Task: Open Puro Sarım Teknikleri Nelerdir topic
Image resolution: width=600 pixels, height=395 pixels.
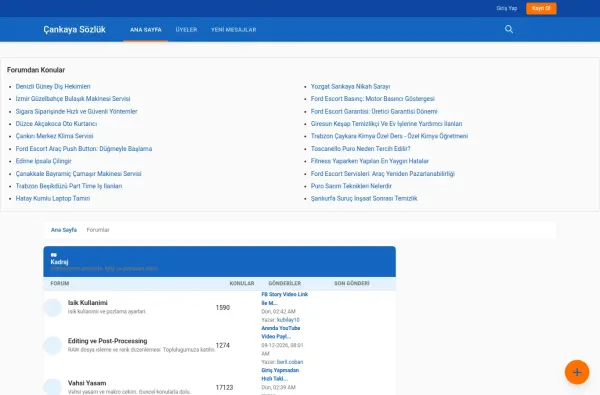Action: tap(351, 186)
